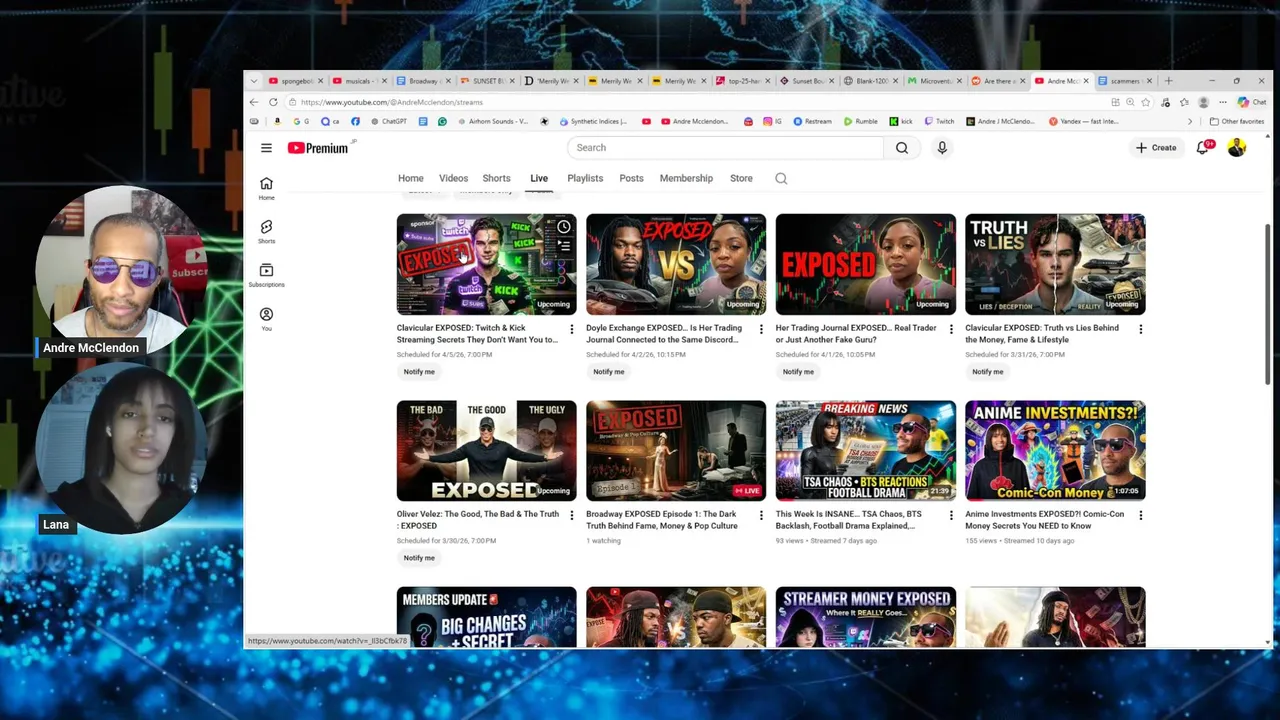Screen dimensions: 1280x720
Task: Open options menu for This Week Is INSANE video
Action: pyautogui.click(x=951, y=516)
